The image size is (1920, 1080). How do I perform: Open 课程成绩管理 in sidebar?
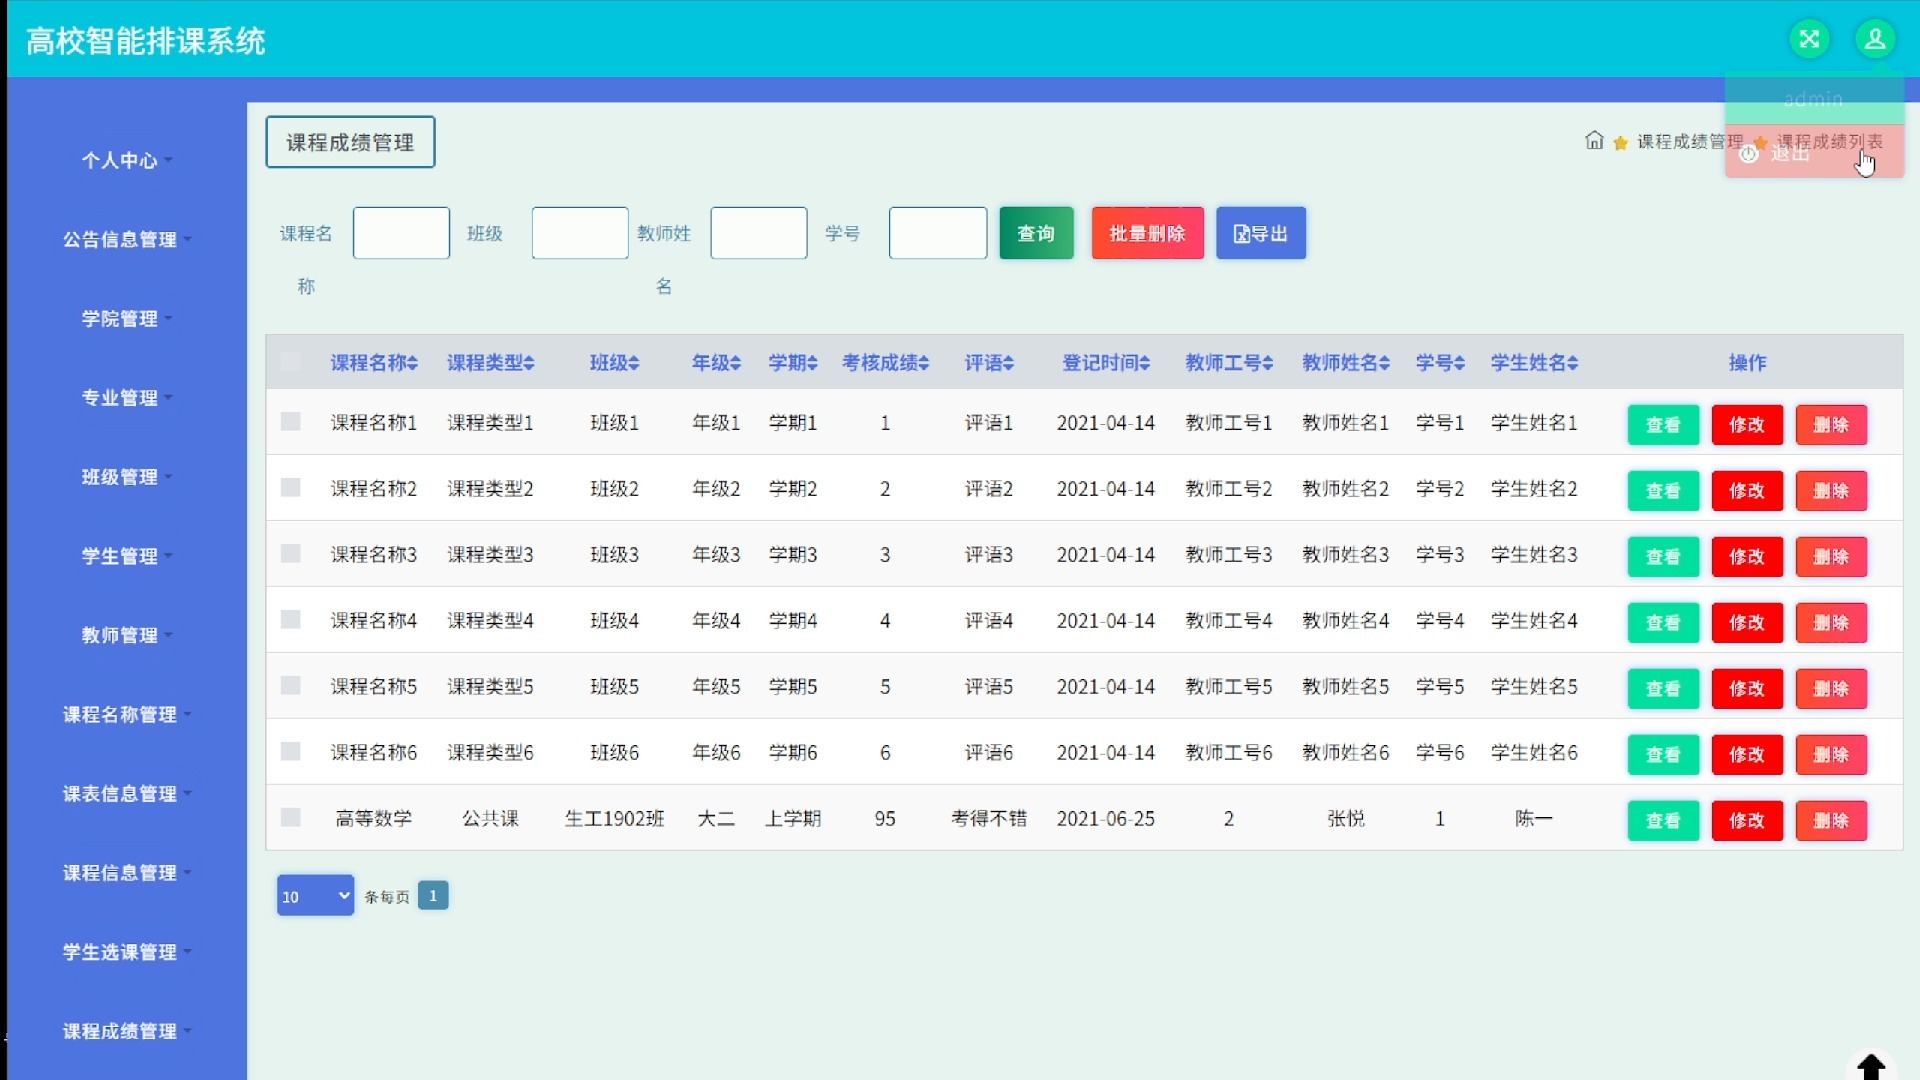[x=126, y=1031]
